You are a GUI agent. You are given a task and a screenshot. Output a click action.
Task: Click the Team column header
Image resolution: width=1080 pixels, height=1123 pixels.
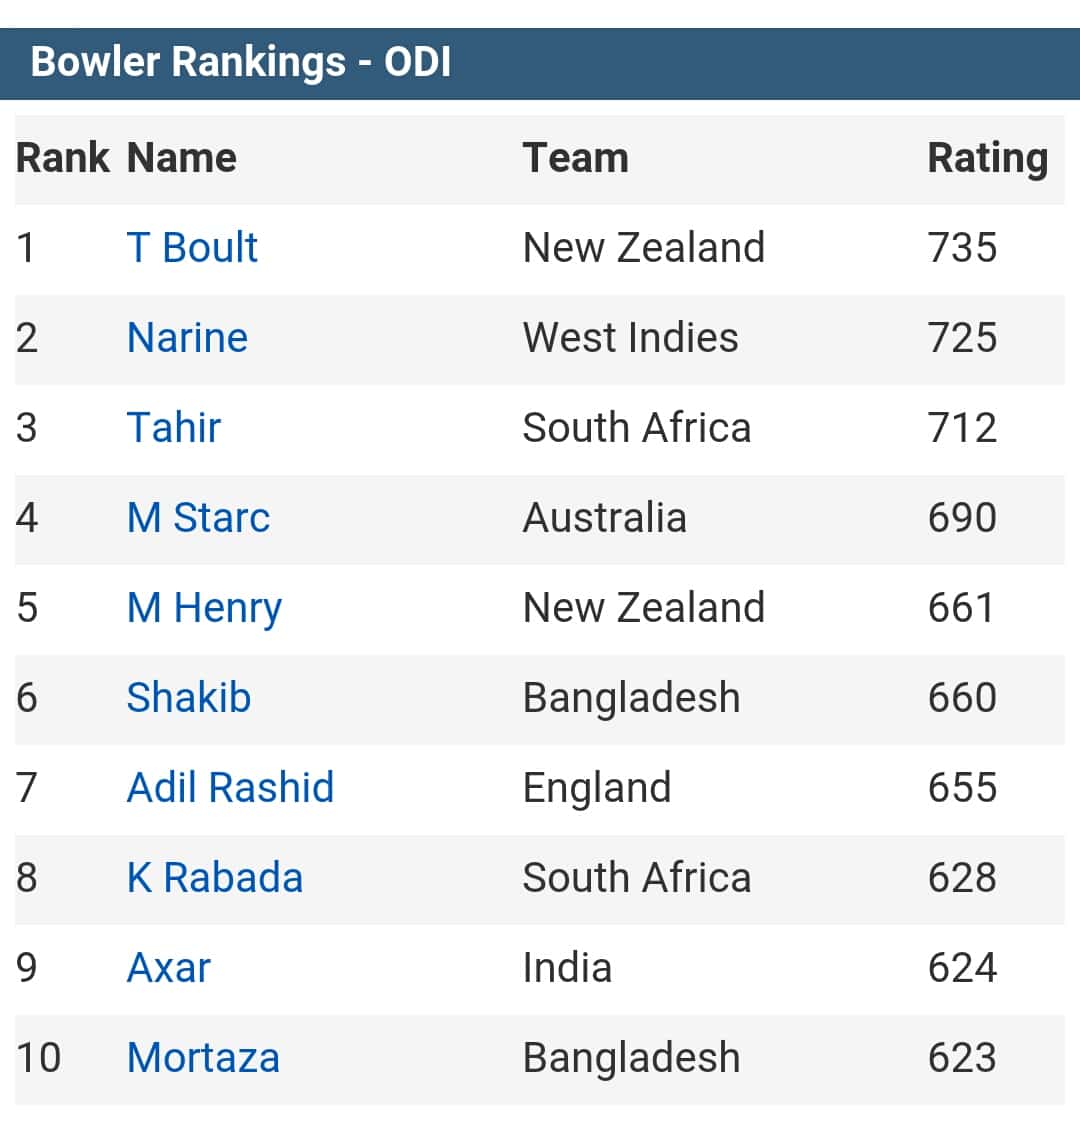pyautogui.click(x=576, y=158)
